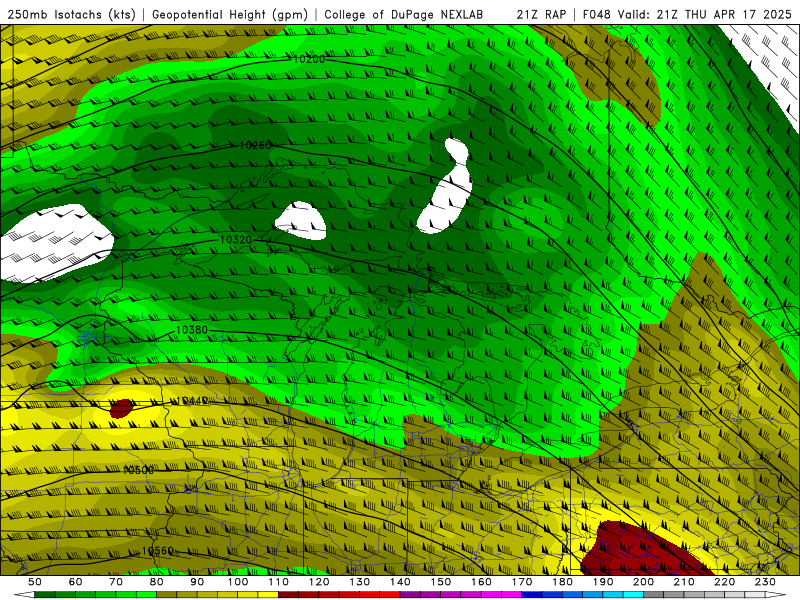800x600 pixels.
Task: Click the 180 value on the color scale
Action: pos(563,582)
